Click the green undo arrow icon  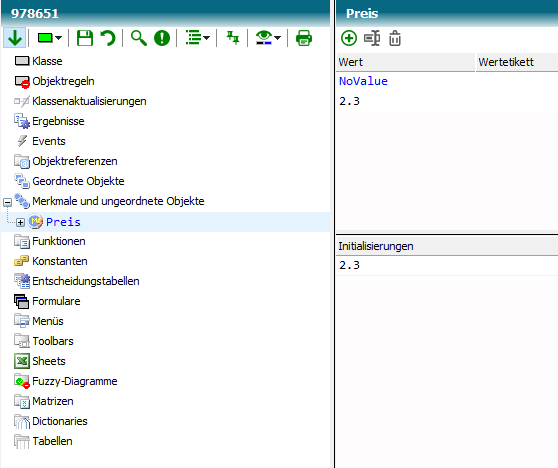[x=107, y=38]
